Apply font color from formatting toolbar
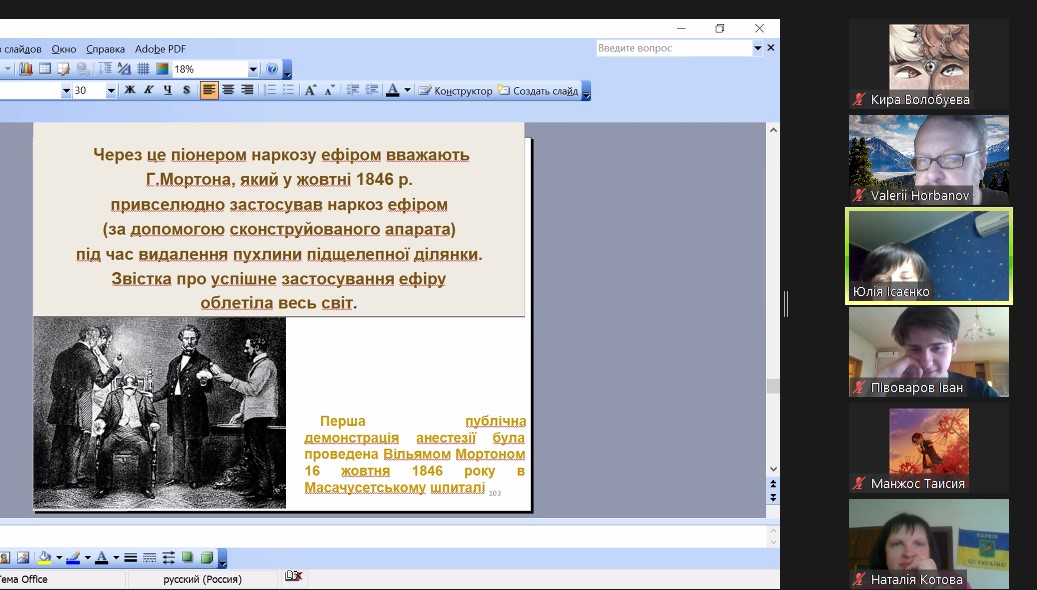Image resolution: width=1037 pixels, height=590 pixels. [393, 90]
